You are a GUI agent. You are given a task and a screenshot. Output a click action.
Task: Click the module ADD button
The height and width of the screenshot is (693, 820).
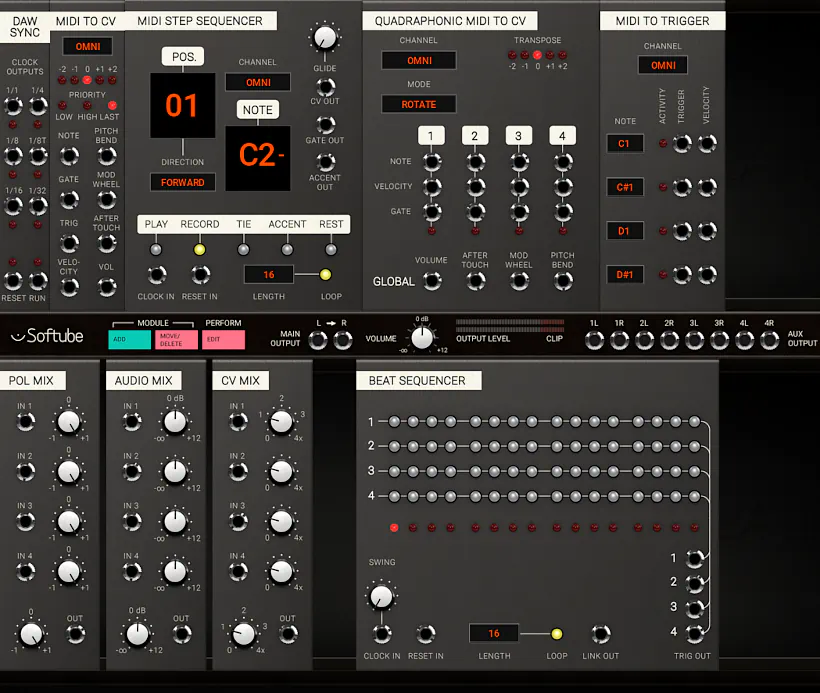pyautogui.click(x=130, y=339)
